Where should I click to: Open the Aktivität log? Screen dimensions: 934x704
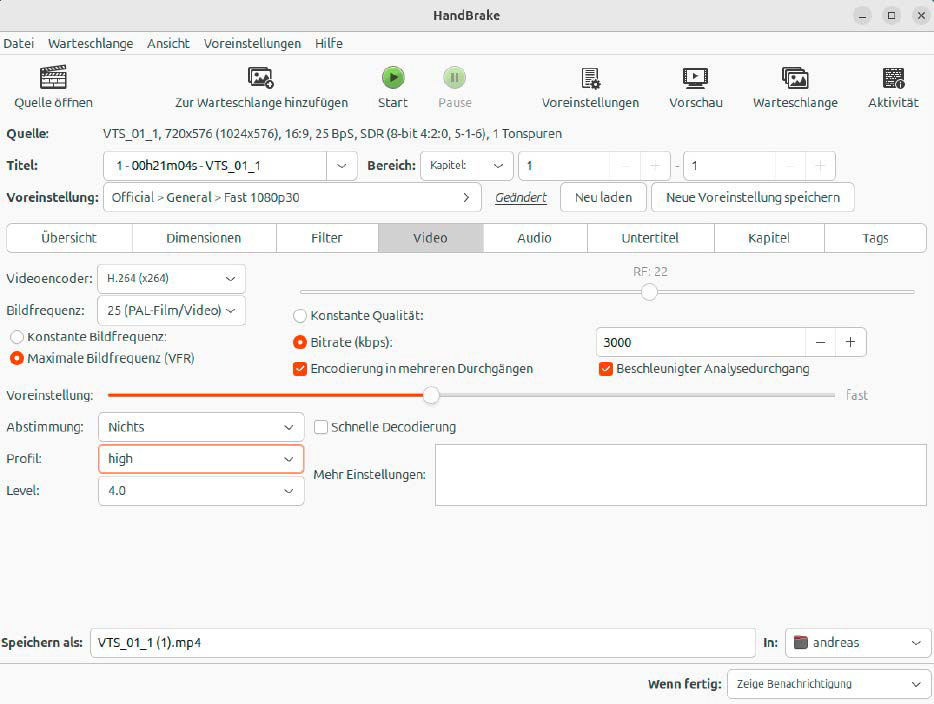(x=893, y=85)
